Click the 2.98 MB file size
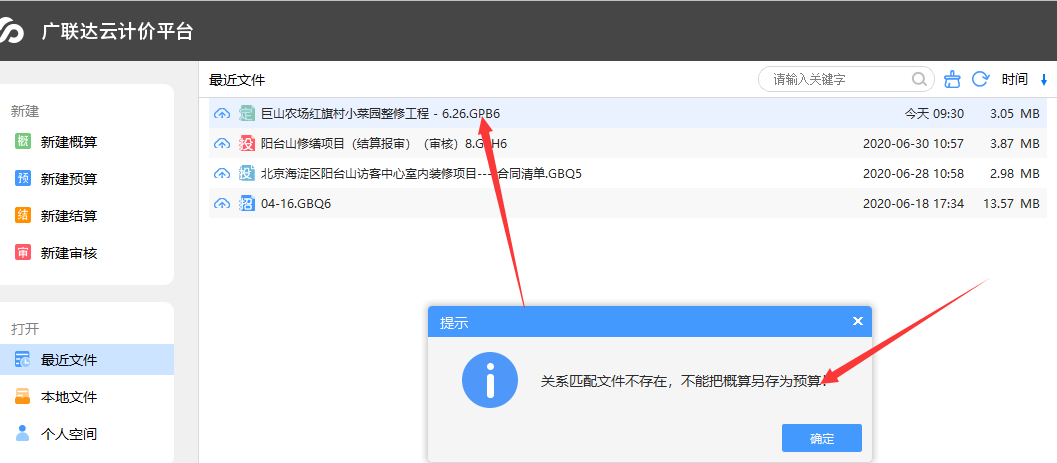 (x=1015, y=174)
